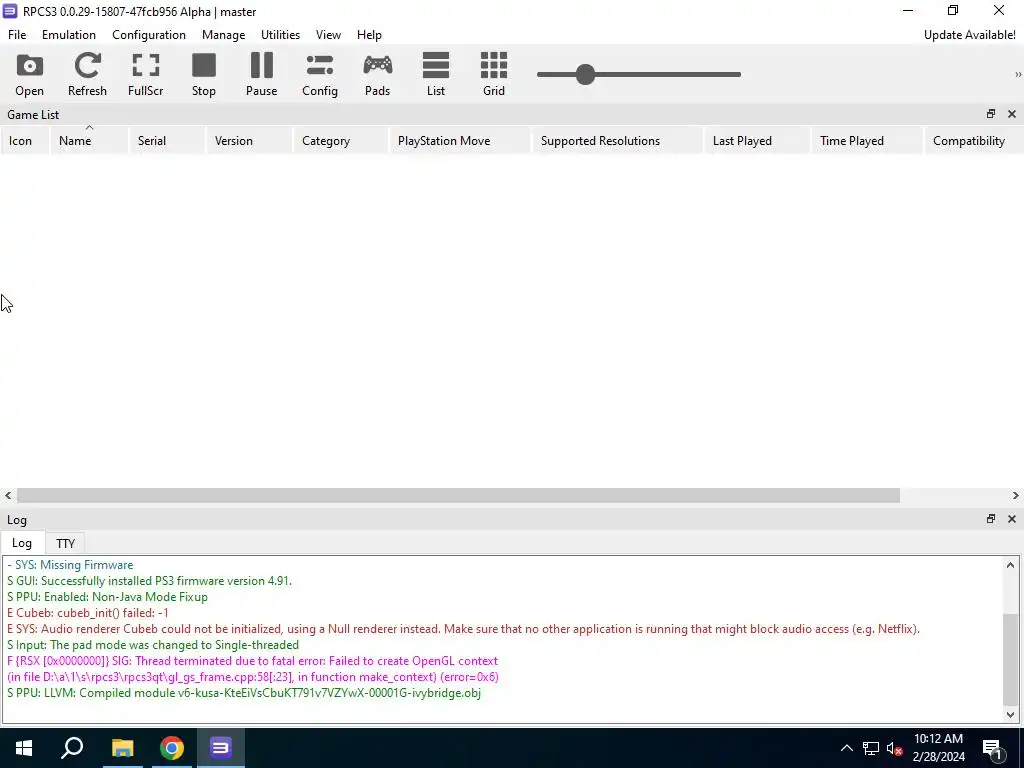Click the horizontal scrollbar right arrow

[1016, 496]
